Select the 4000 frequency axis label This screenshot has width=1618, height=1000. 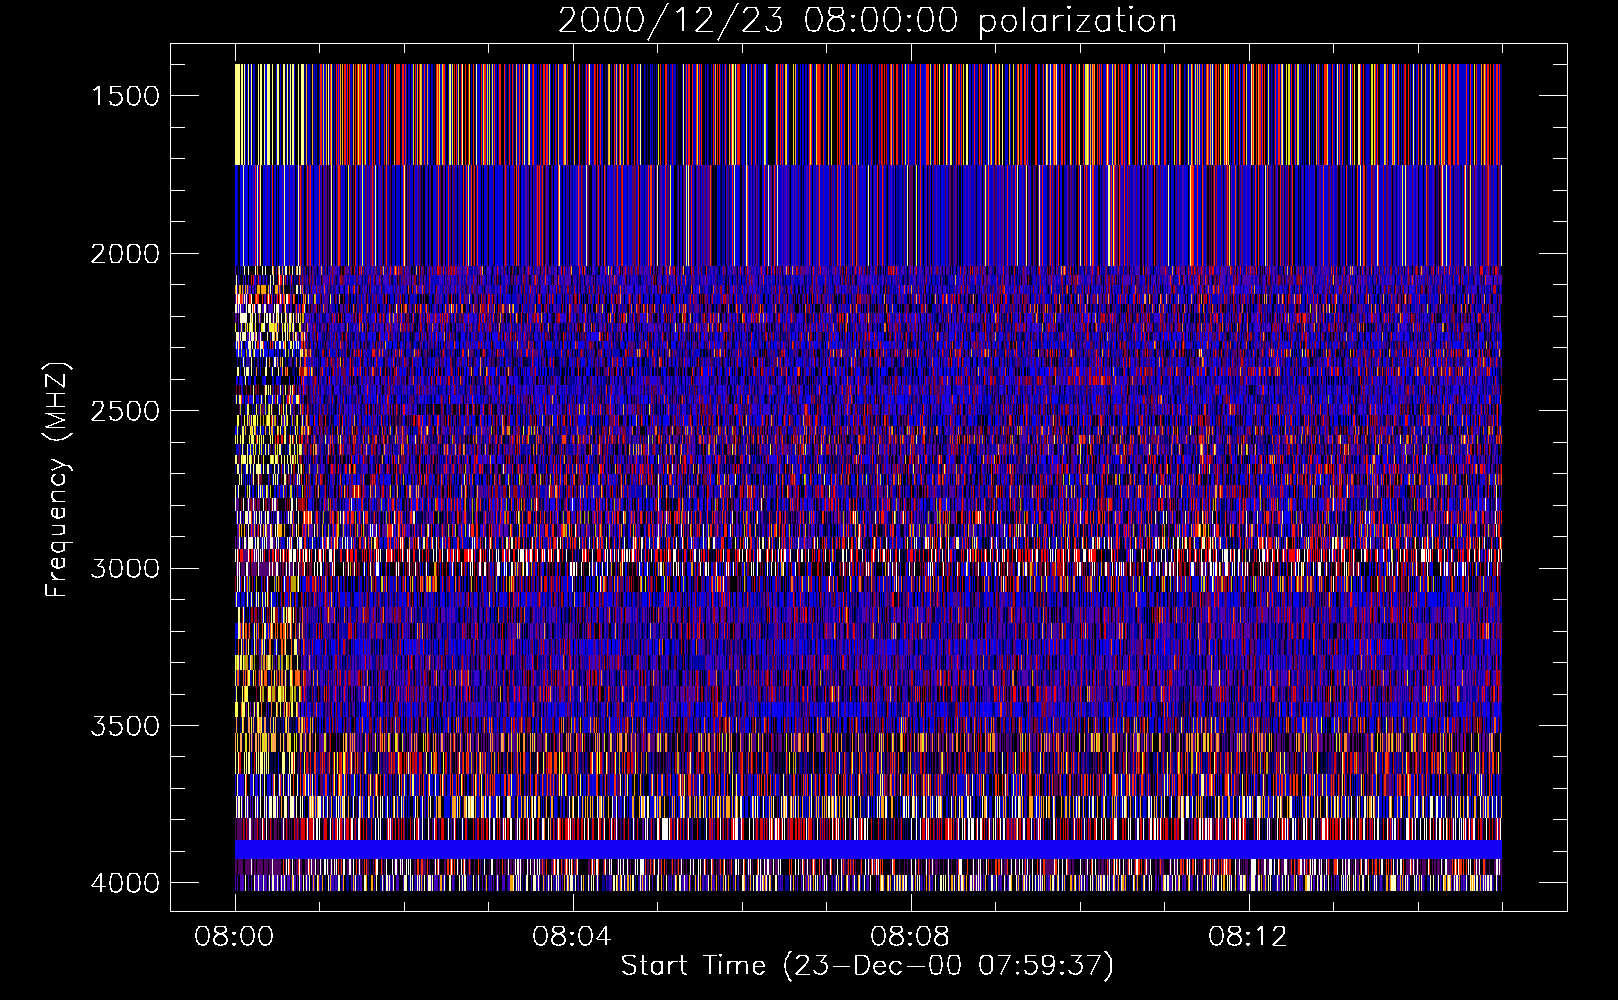[x=125, y=883]
